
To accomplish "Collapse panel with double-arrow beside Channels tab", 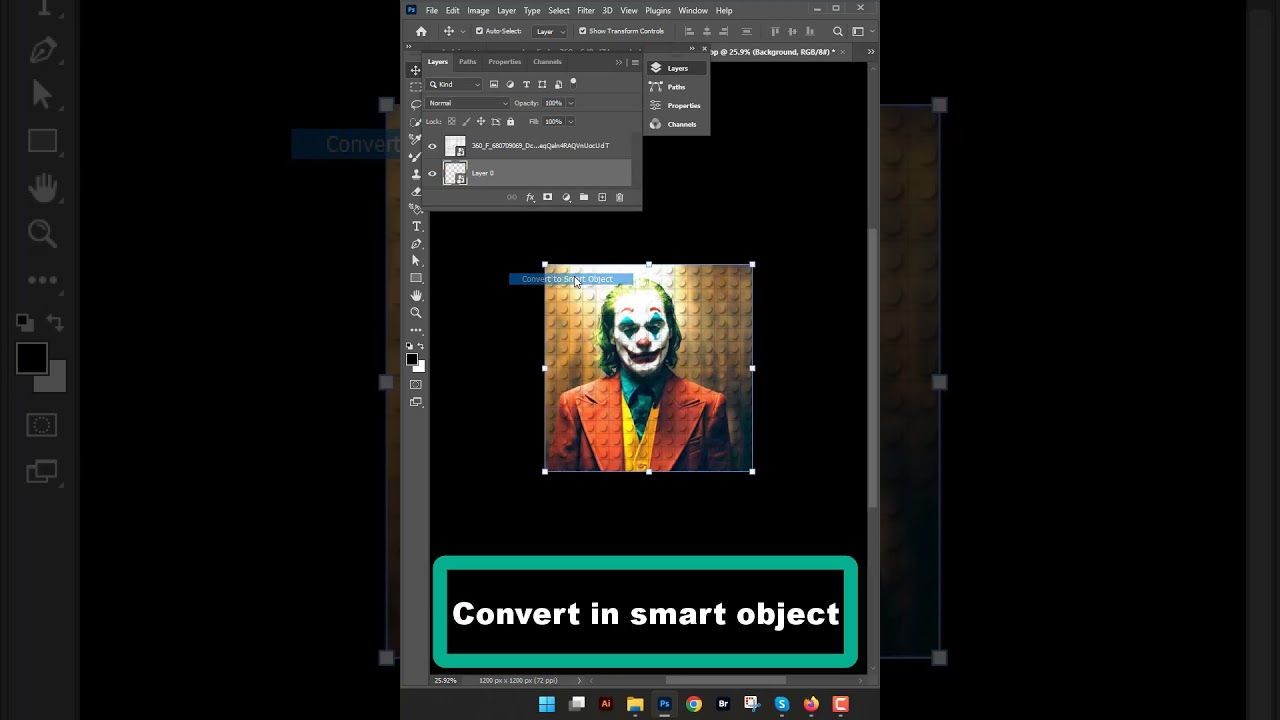I will [618, 62].
